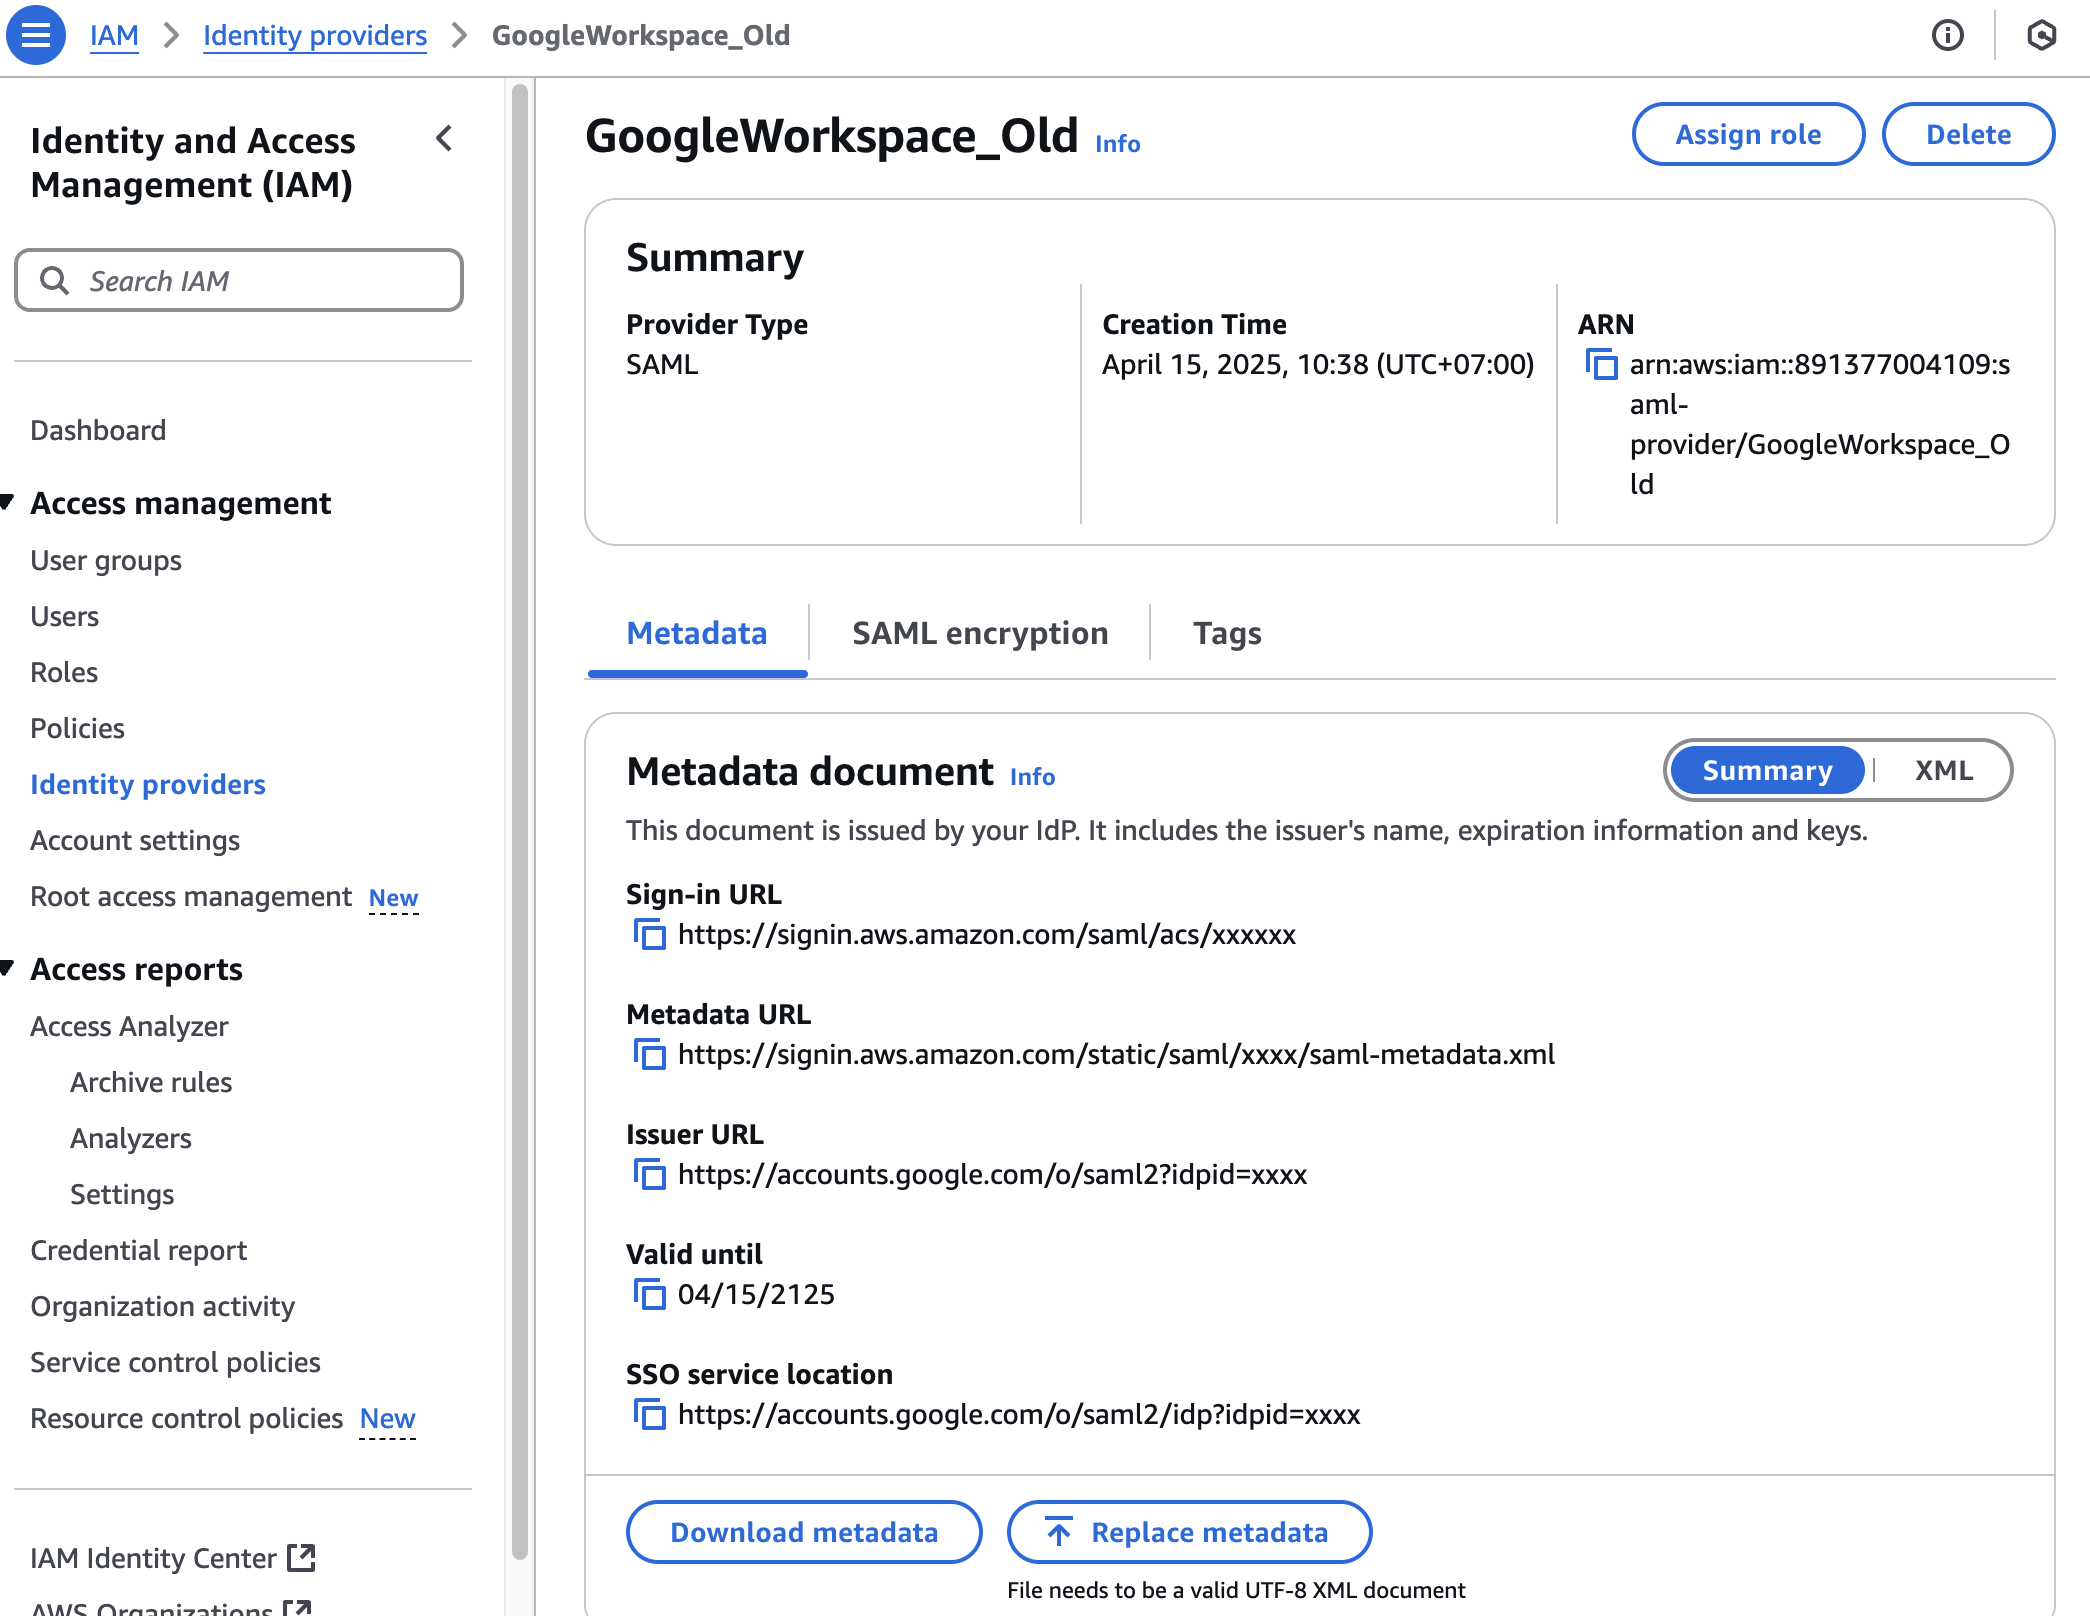Open Access Analyzer in the sidebar

[129, 1026]
